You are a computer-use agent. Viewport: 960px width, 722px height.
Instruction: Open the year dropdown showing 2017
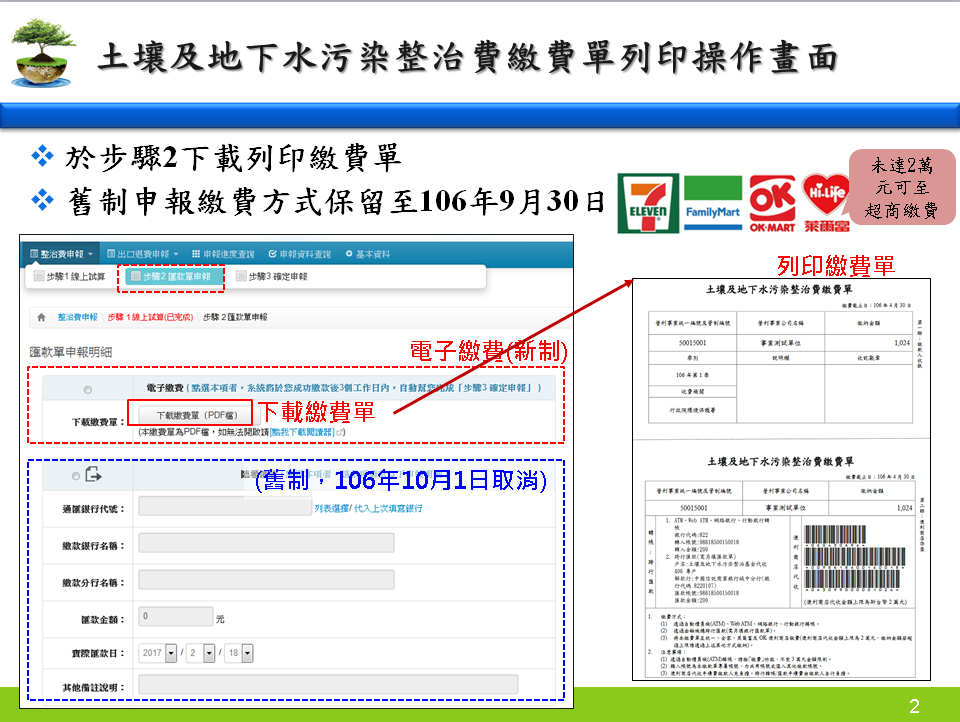tap(159, 652)
